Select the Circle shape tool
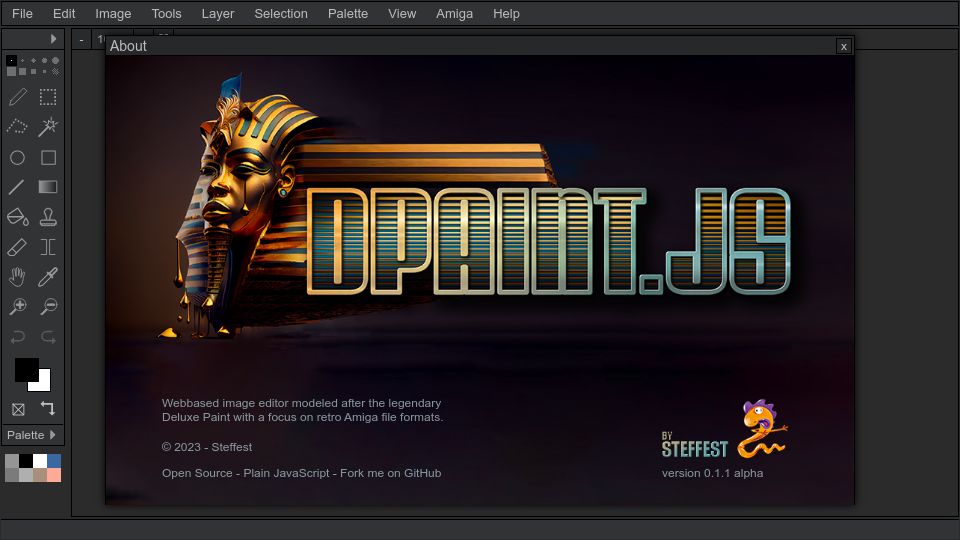The width and height of the screenshot is (960, 540). [x=18, y=157]
